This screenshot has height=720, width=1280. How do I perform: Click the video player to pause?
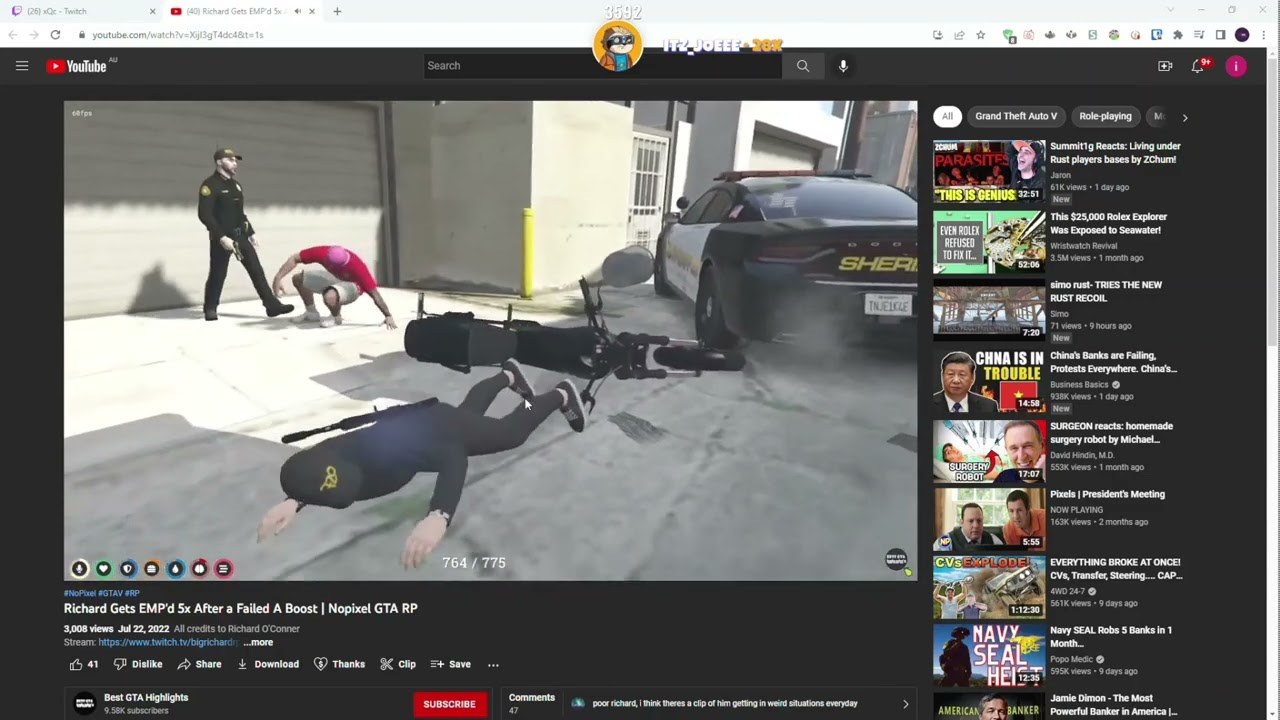(490, 340)
